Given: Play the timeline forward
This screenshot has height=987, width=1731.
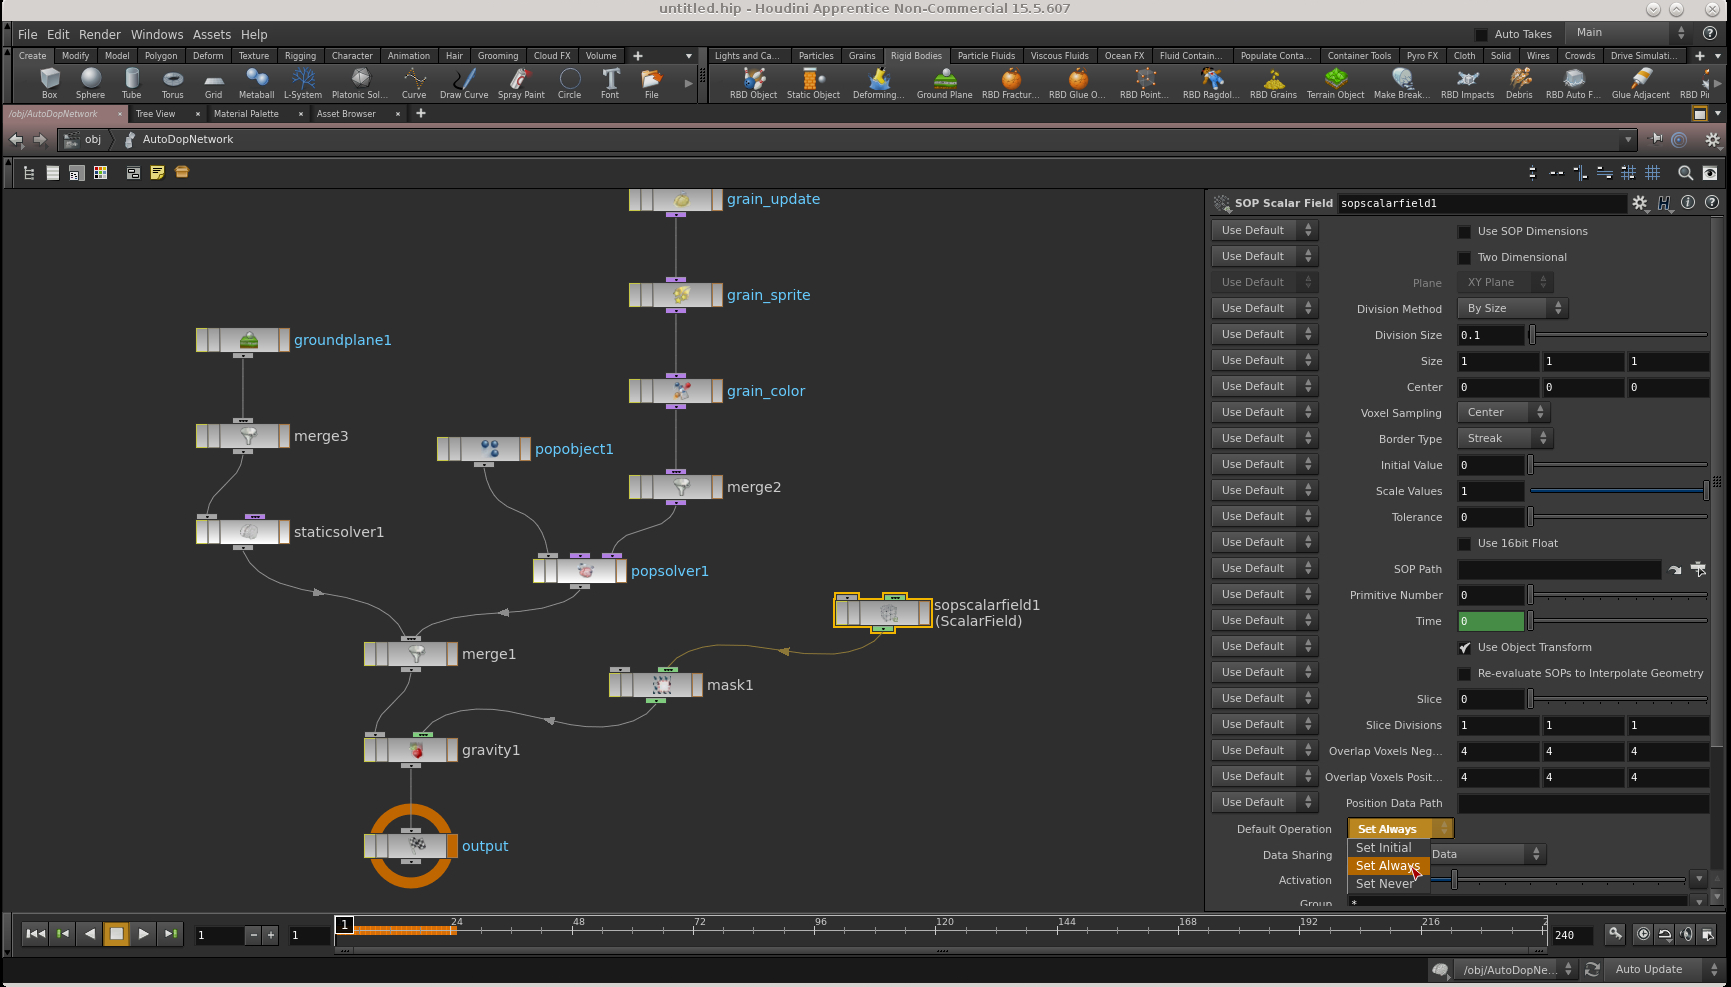Looking at the screenshot, I should (143, 934).
